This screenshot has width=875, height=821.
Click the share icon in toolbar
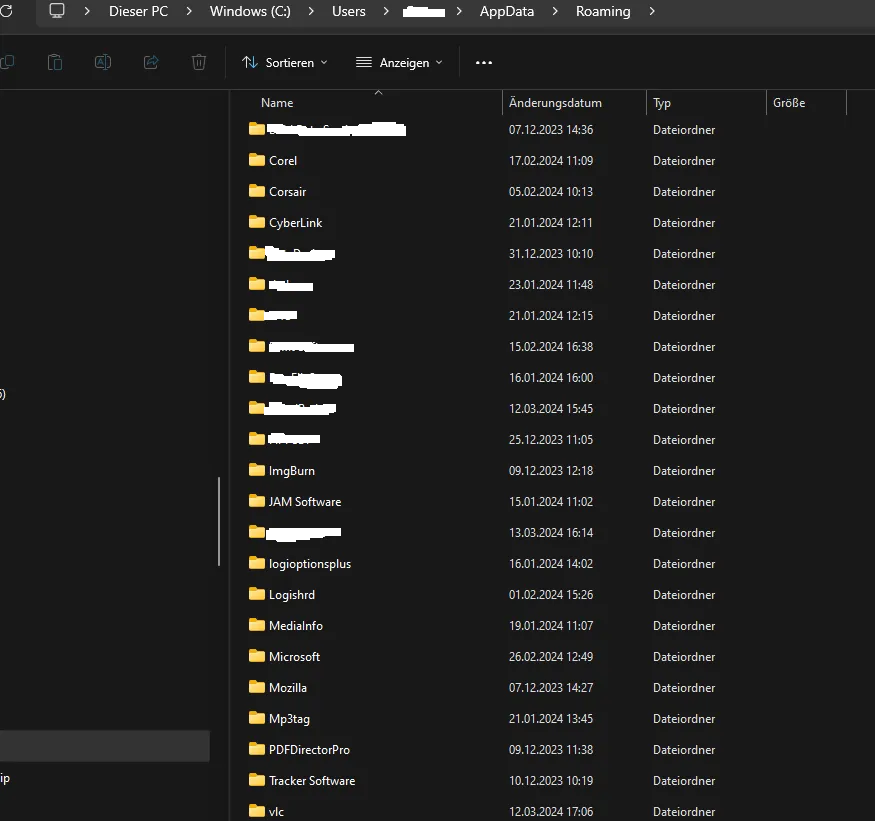(151, 62)
